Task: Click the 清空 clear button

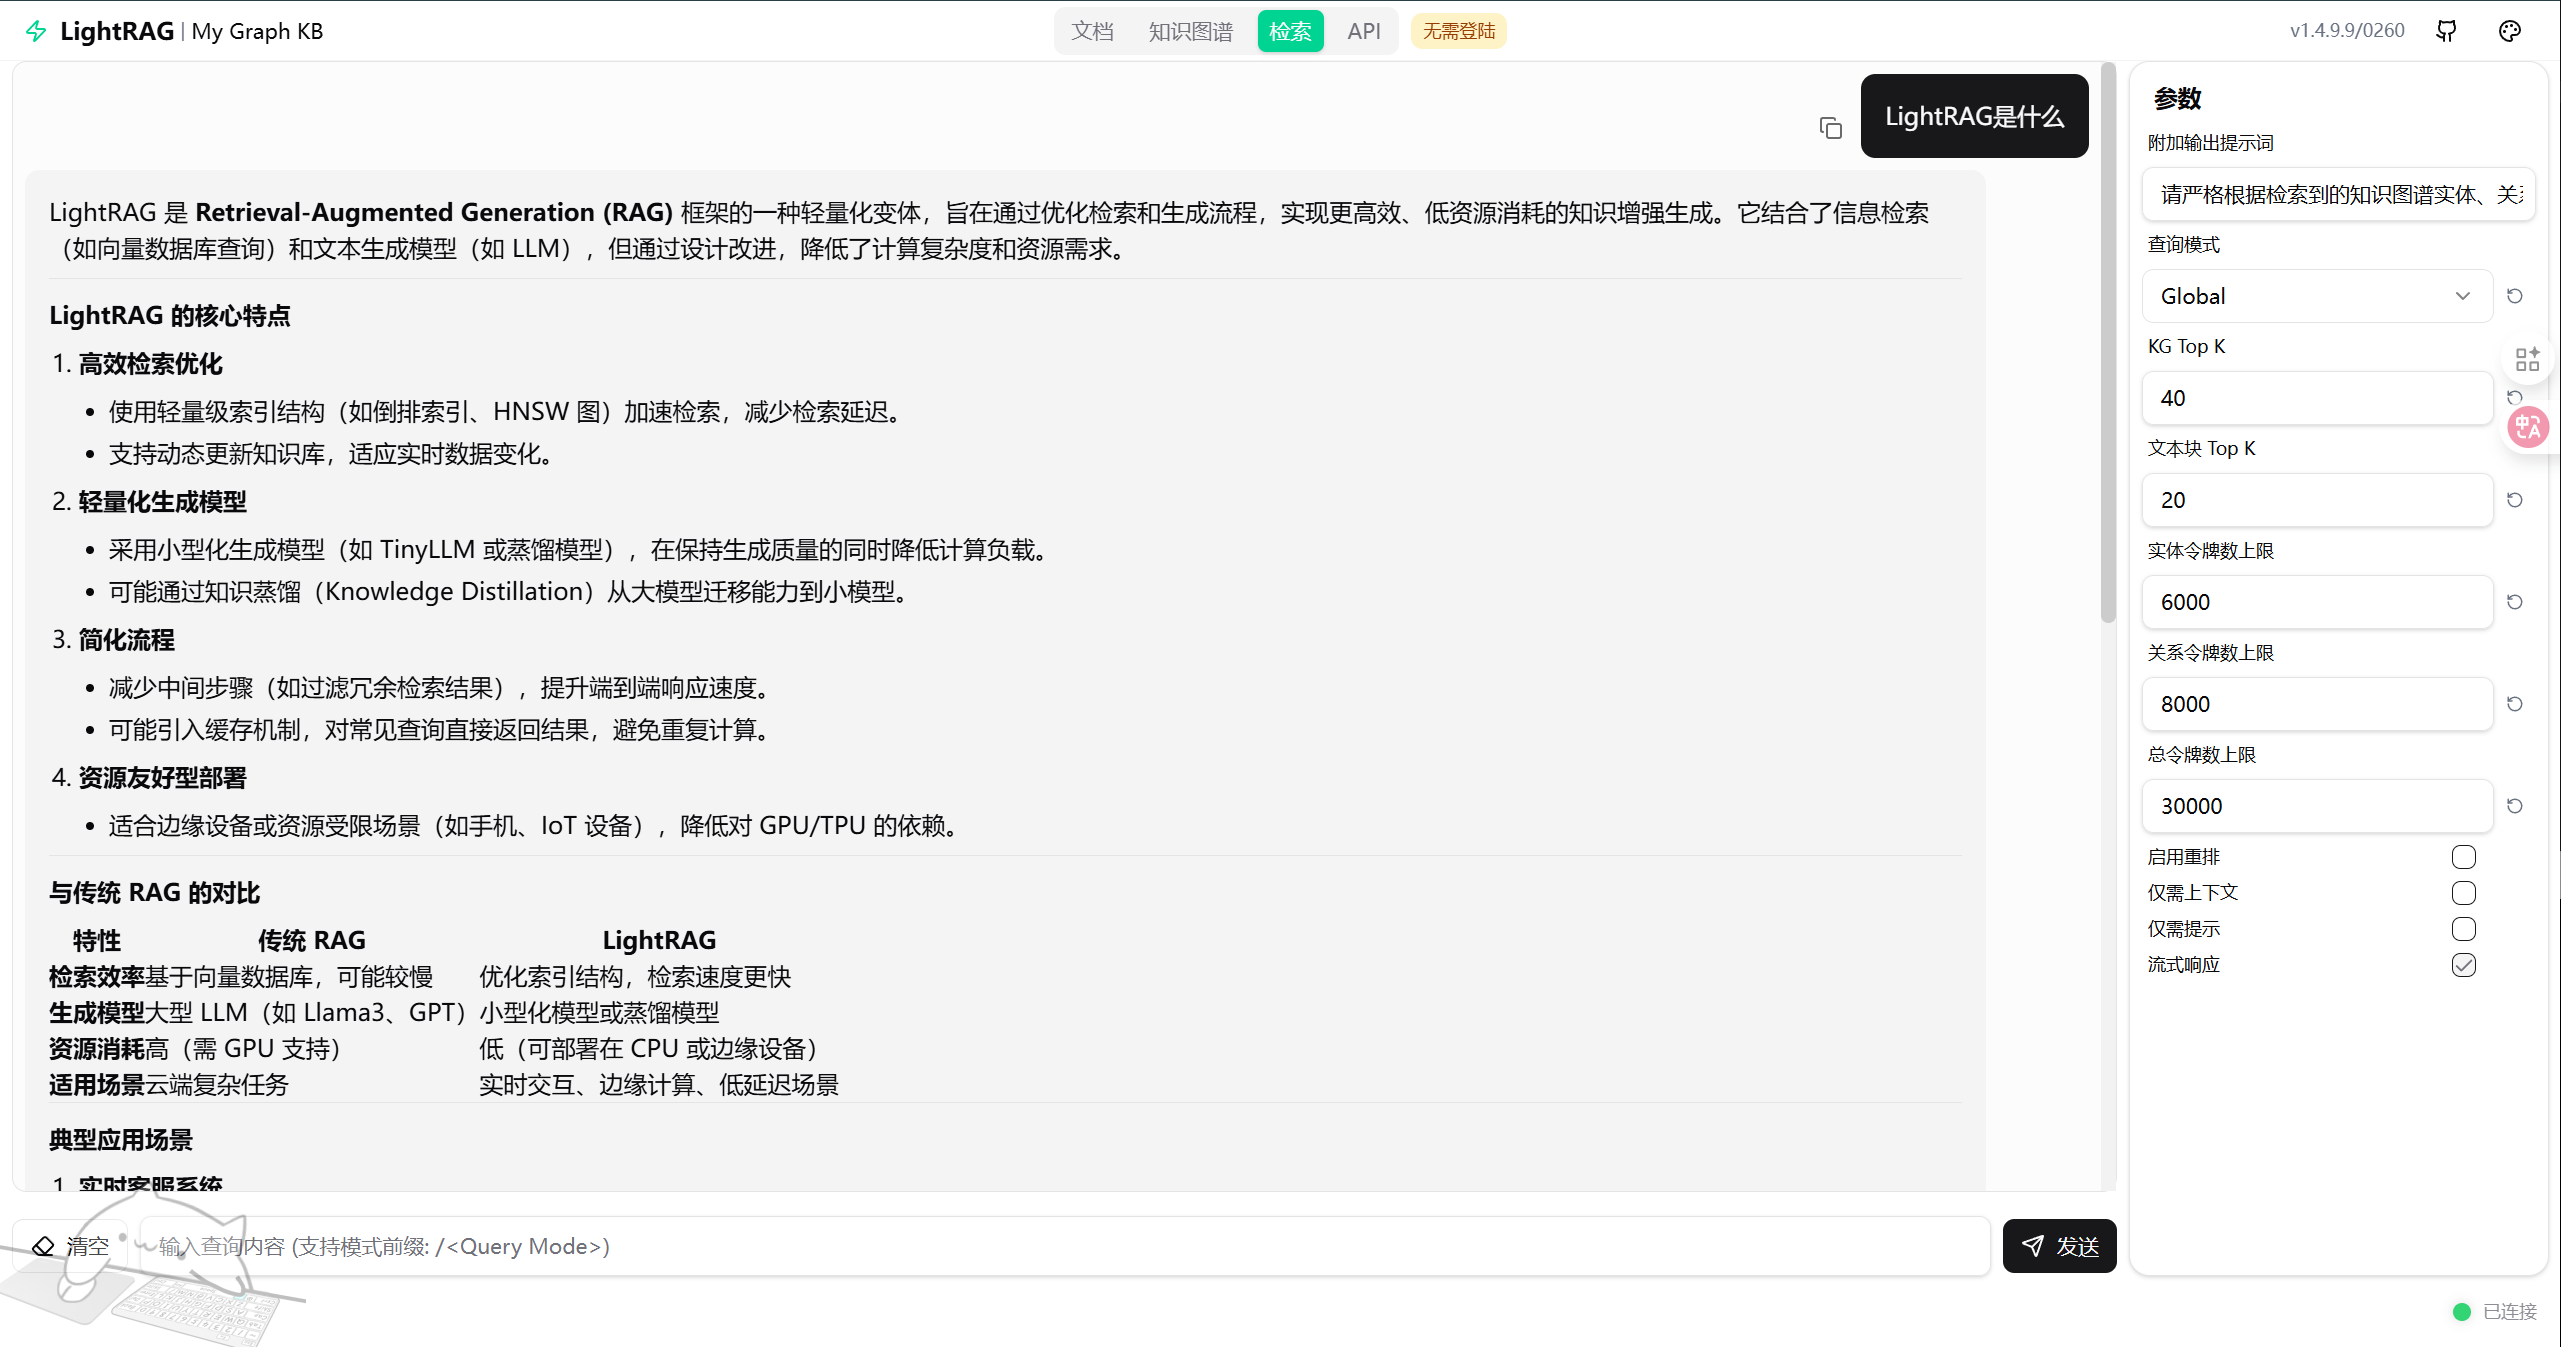Action: tap(70, 1246)
